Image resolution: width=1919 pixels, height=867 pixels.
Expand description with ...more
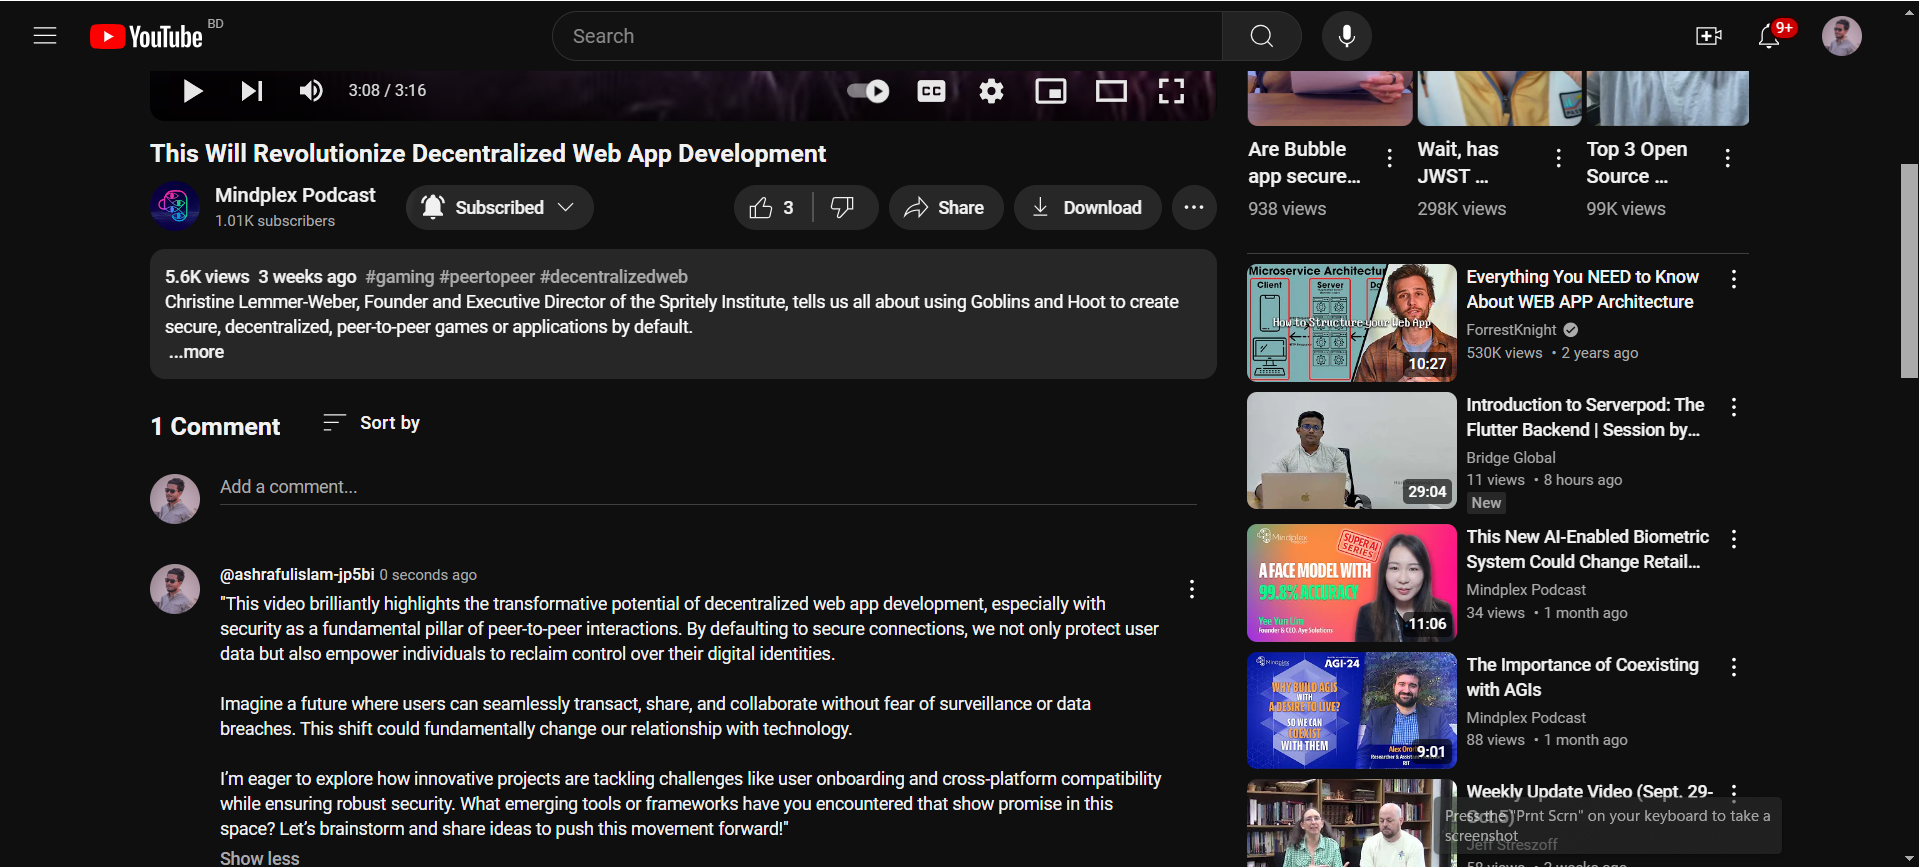click(197, 352)
